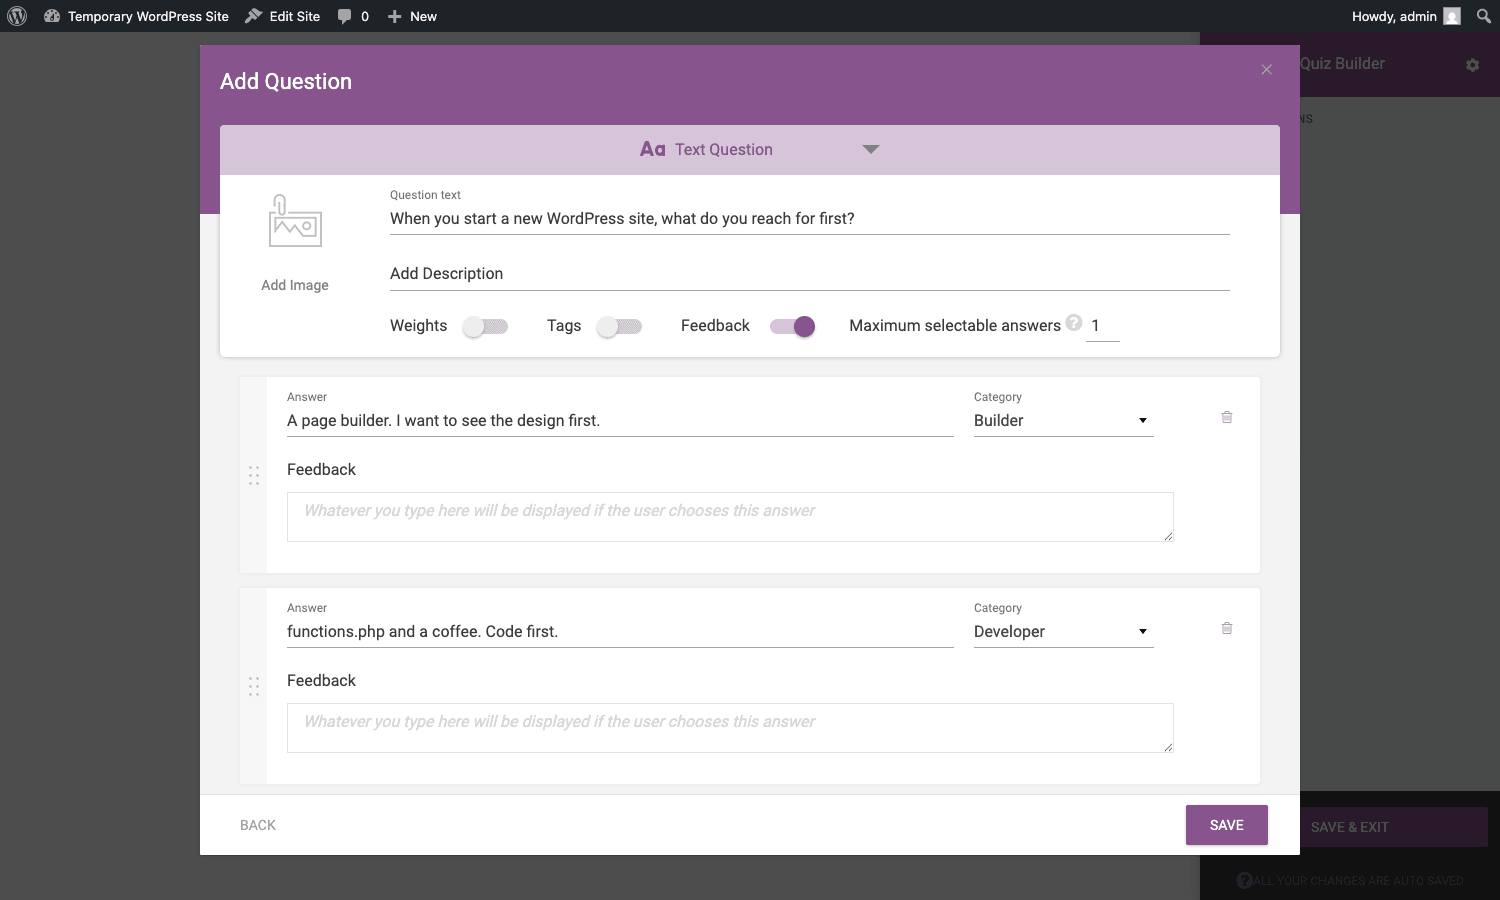The image size is (1500, 900).
Task: Click the auto saved help icon
Action: (x=1244, y=881)
